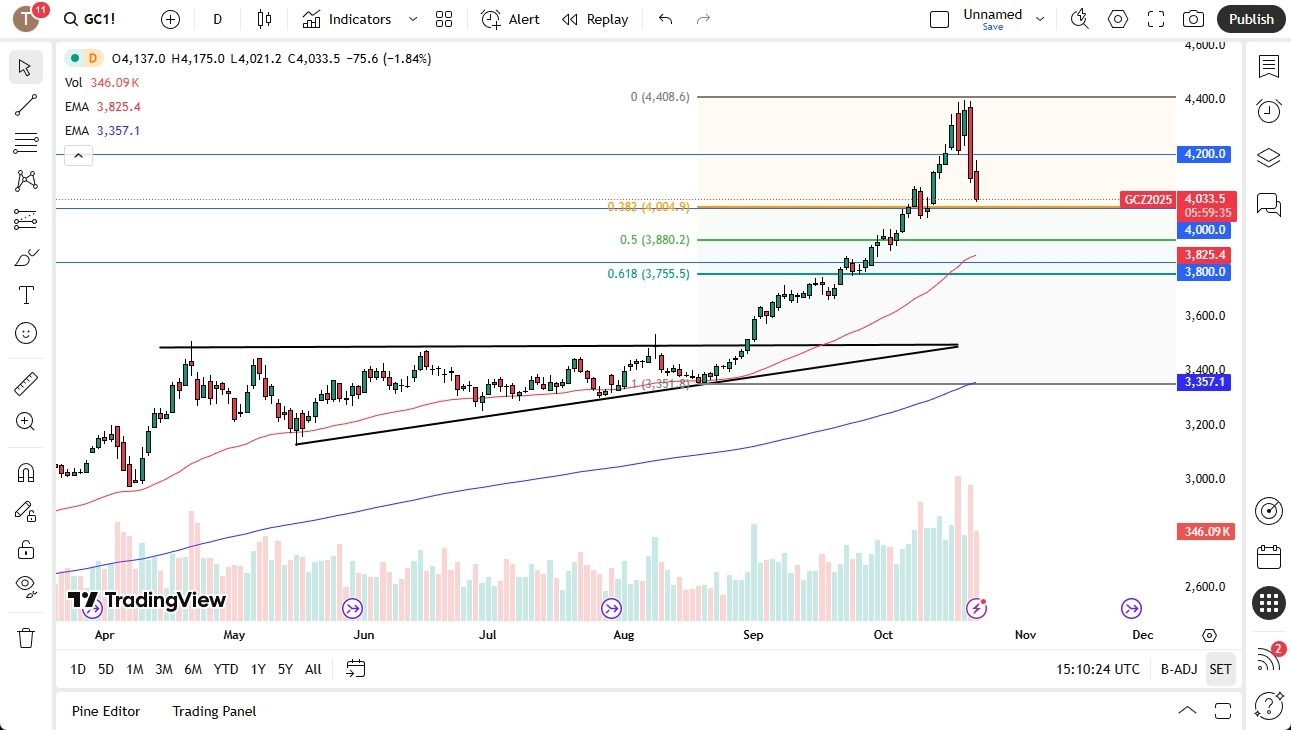Click the GC1! symbol search field
Image resolution: width=1291 pixels, height=730 pixels.
[94, 18]
